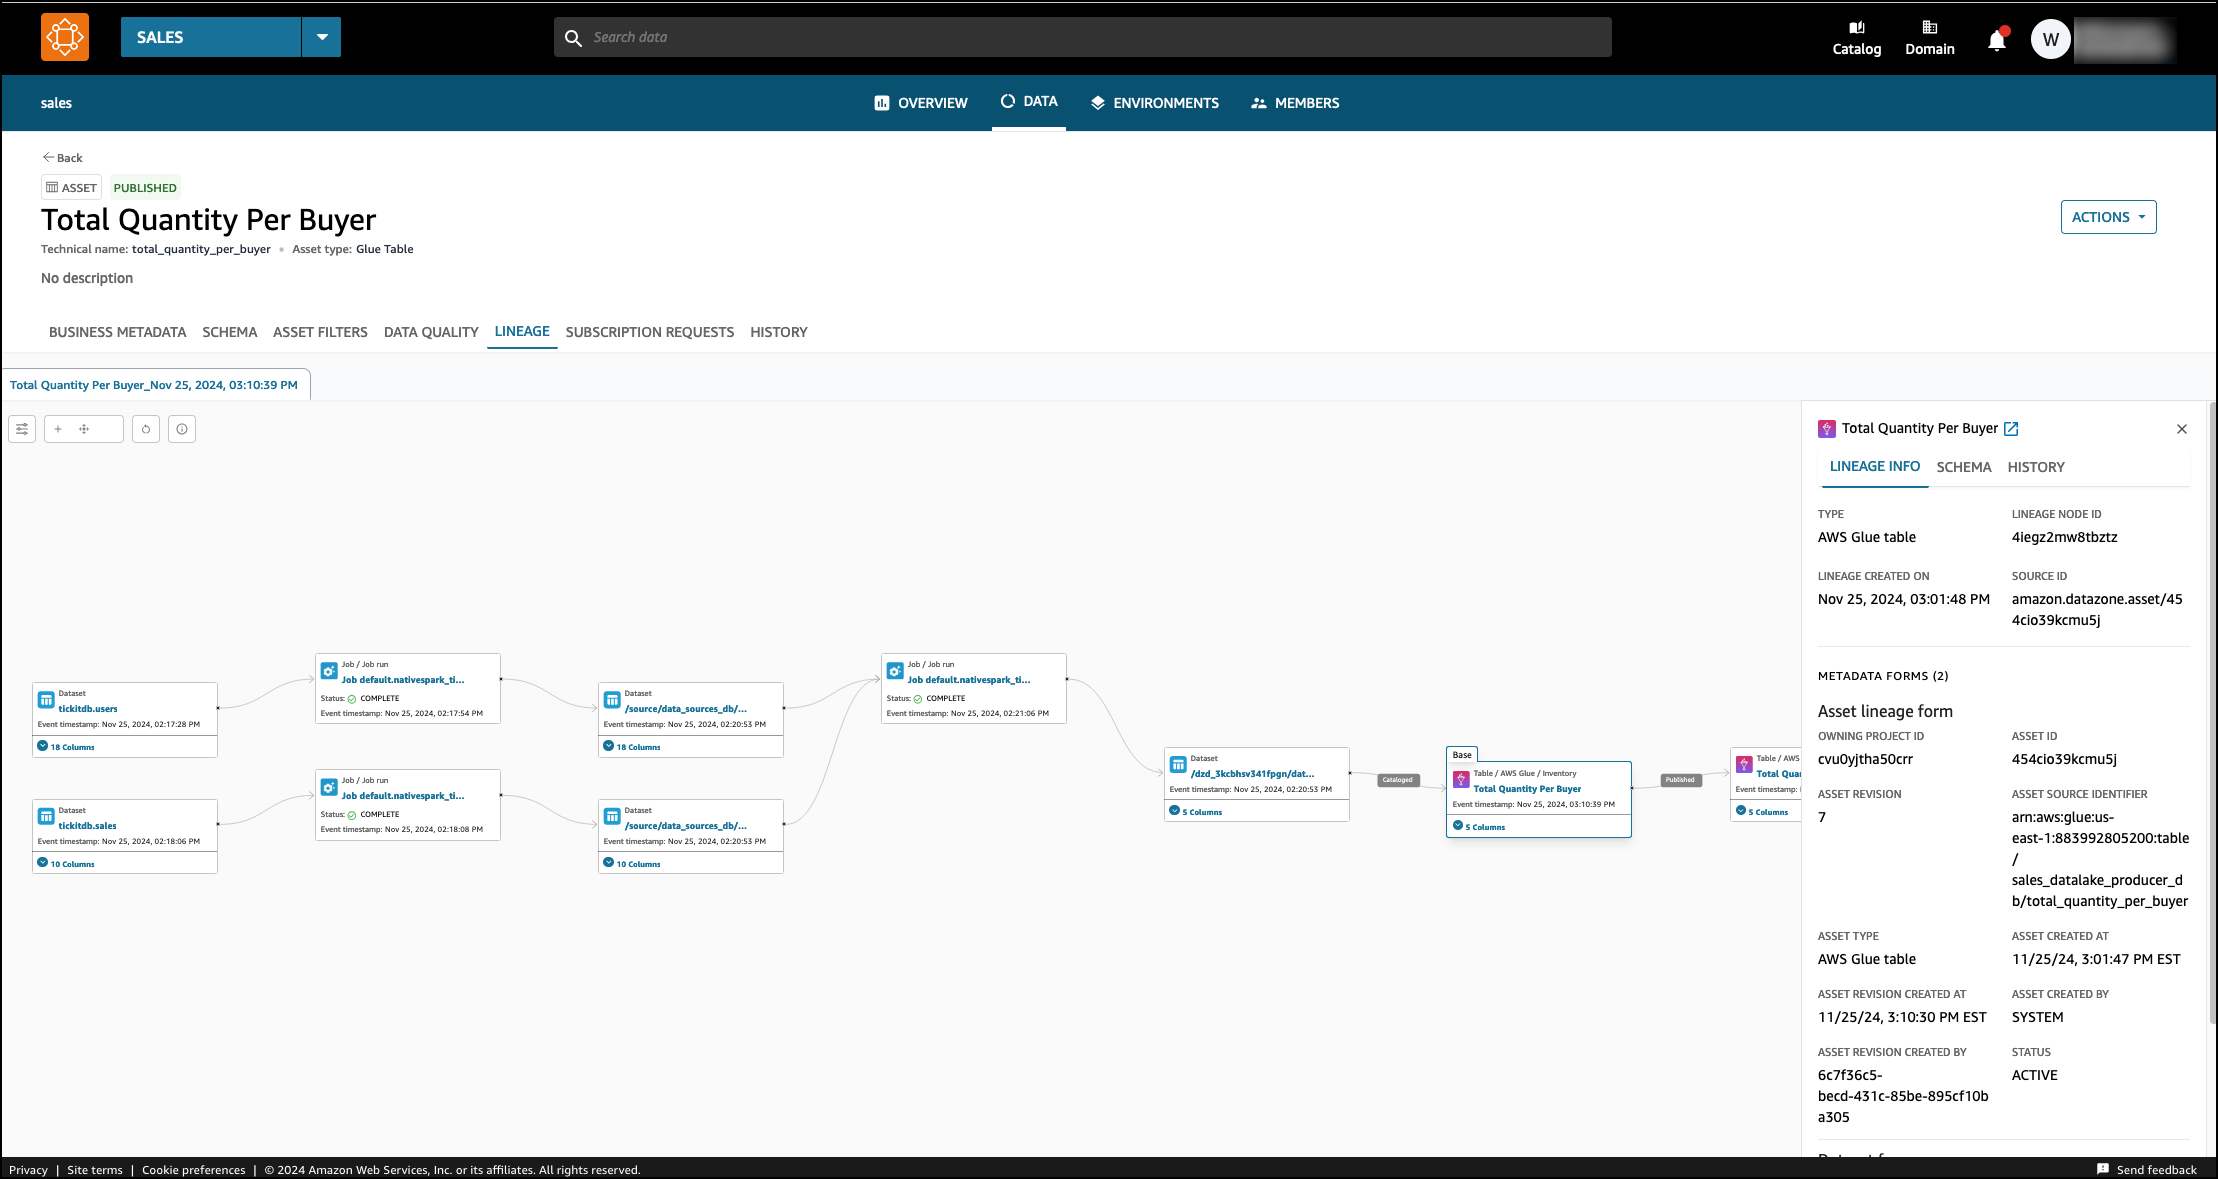Screen dimensions: 2218x1179
Task: Open lineage graph filter settings icon
Action: point(22,429)
